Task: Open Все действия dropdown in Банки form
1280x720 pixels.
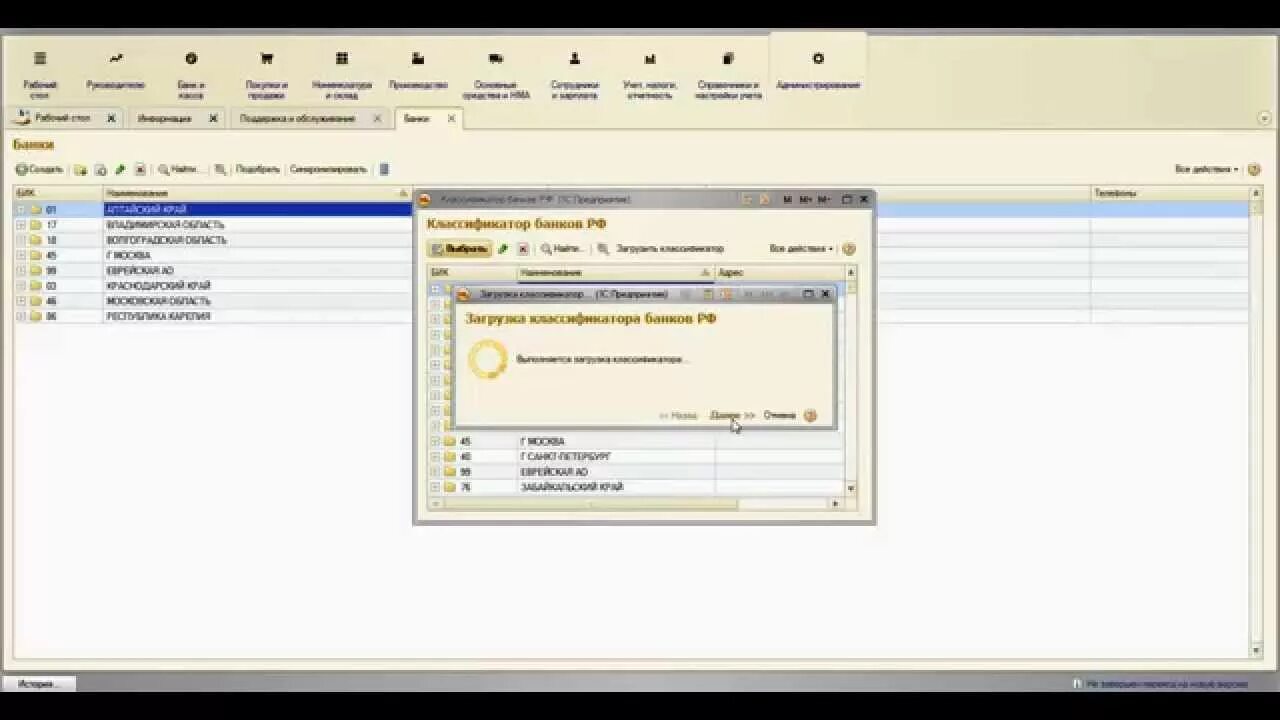Action: [1207, 170]
